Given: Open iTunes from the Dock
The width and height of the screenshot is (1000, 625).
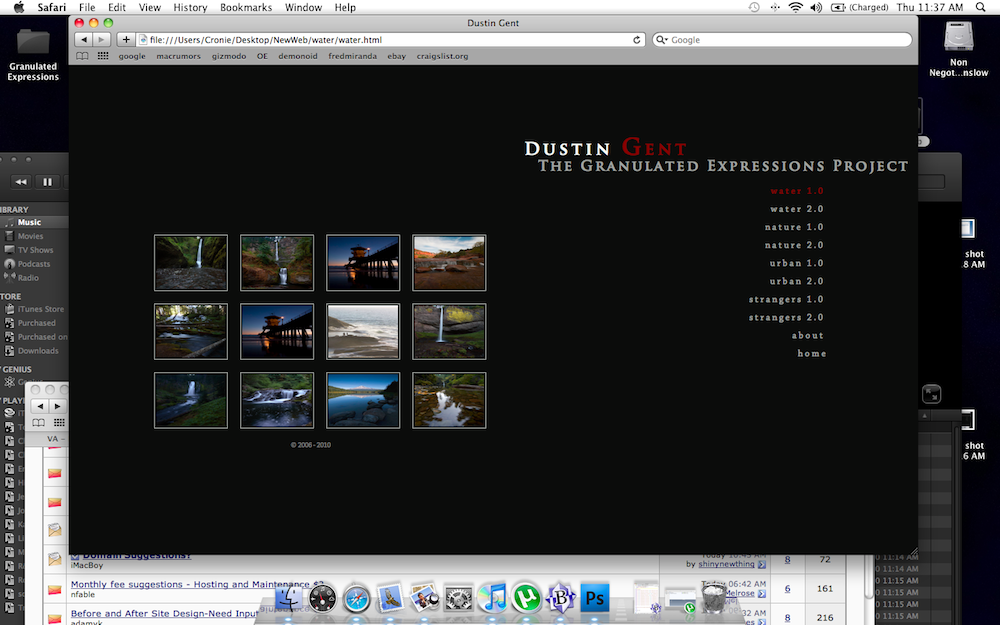Looking at the screenshot, I should point(492,598).
